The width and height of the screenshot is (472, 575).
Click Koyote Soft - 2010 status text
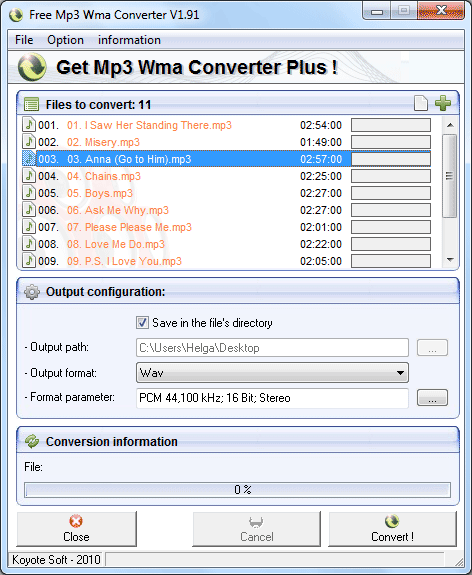pyautogui.click(x=56, y=560)
